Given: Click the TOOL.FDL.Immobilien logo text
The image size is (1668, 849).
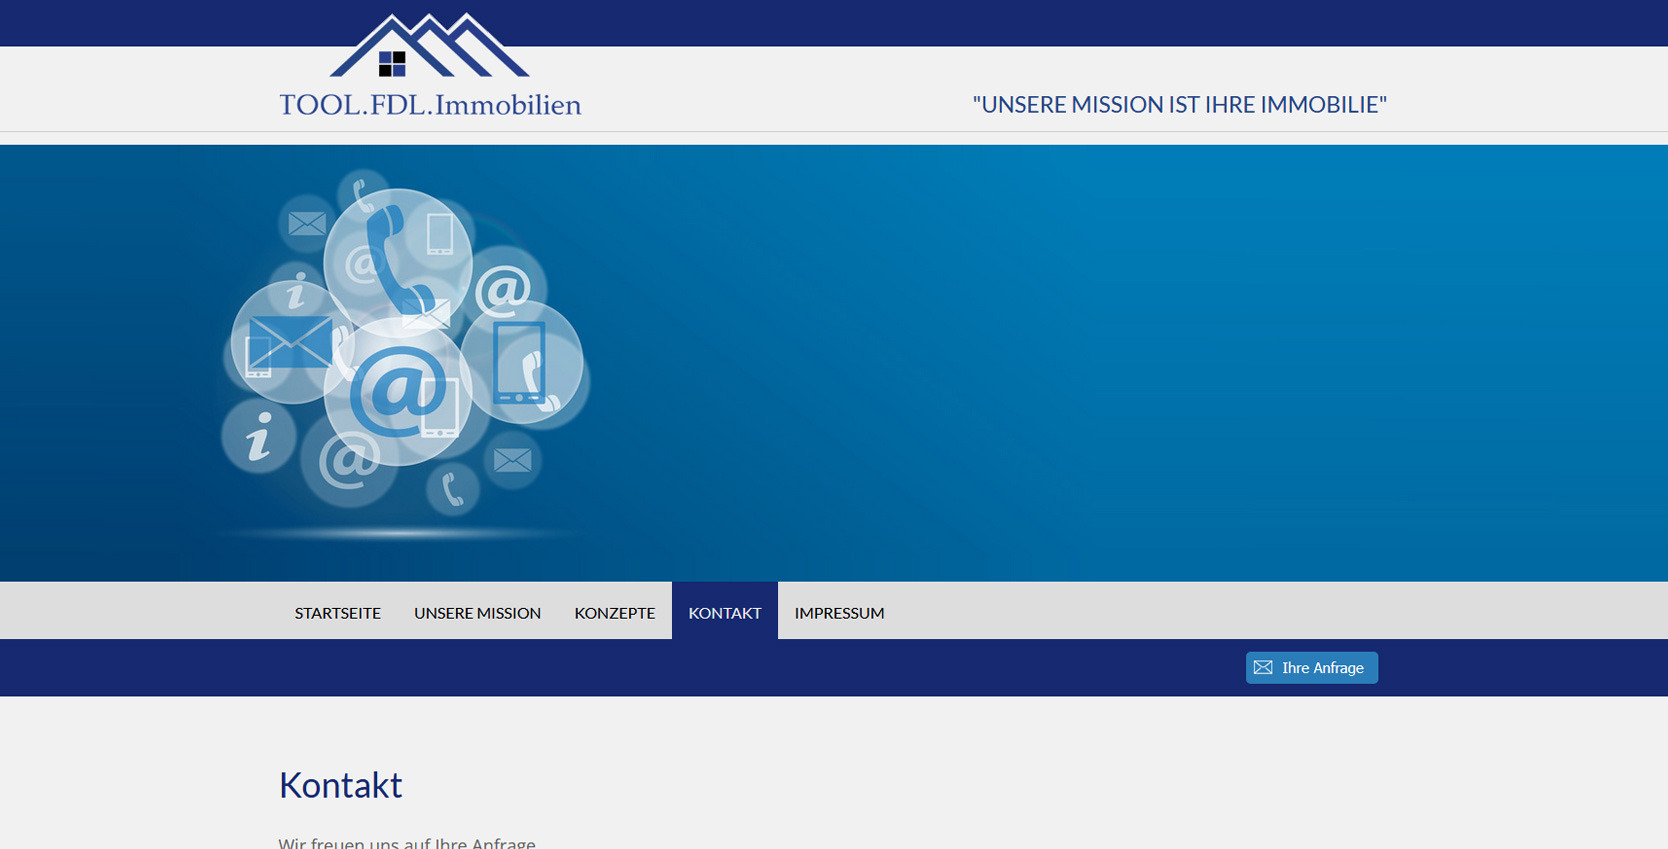Looking at the screenshot, I should 430,105.
